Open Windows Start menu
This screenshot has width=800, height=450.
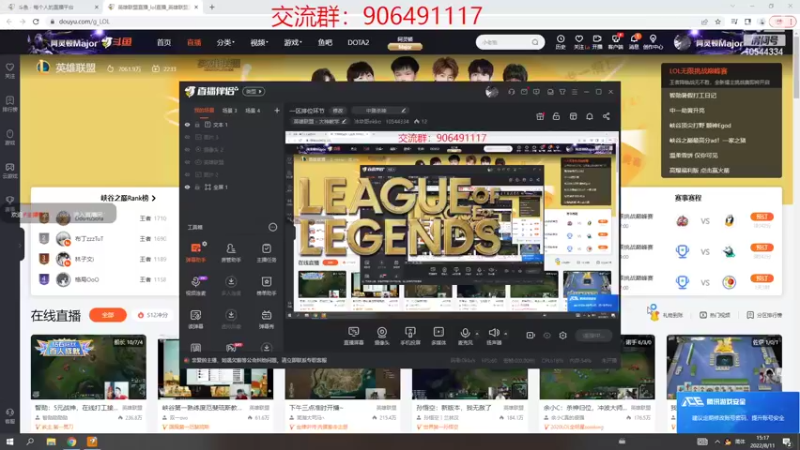pyautogui.click(x=10, y=442)
